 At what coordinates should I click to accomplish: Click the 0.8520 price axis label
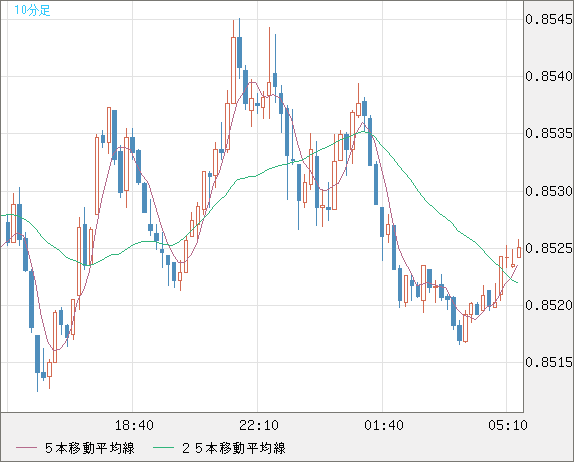tap(549, 305)
